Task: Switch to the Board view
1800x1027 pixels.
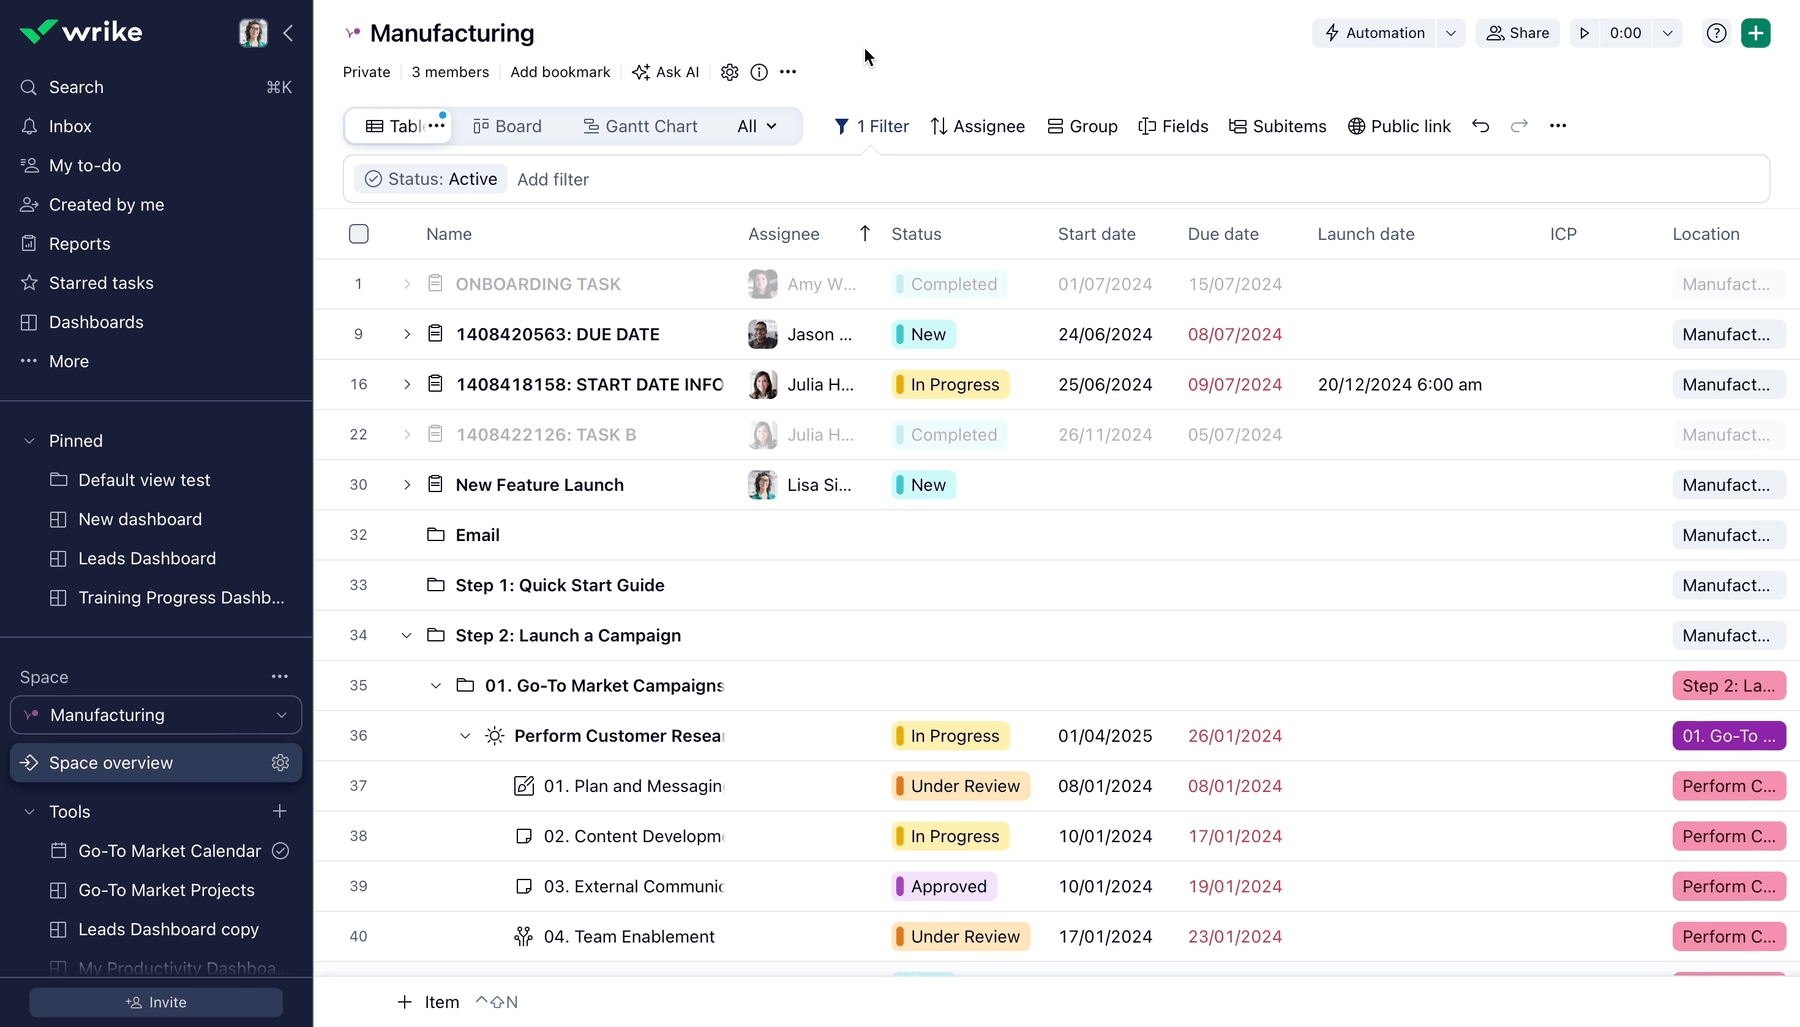Action: (507, 126)
